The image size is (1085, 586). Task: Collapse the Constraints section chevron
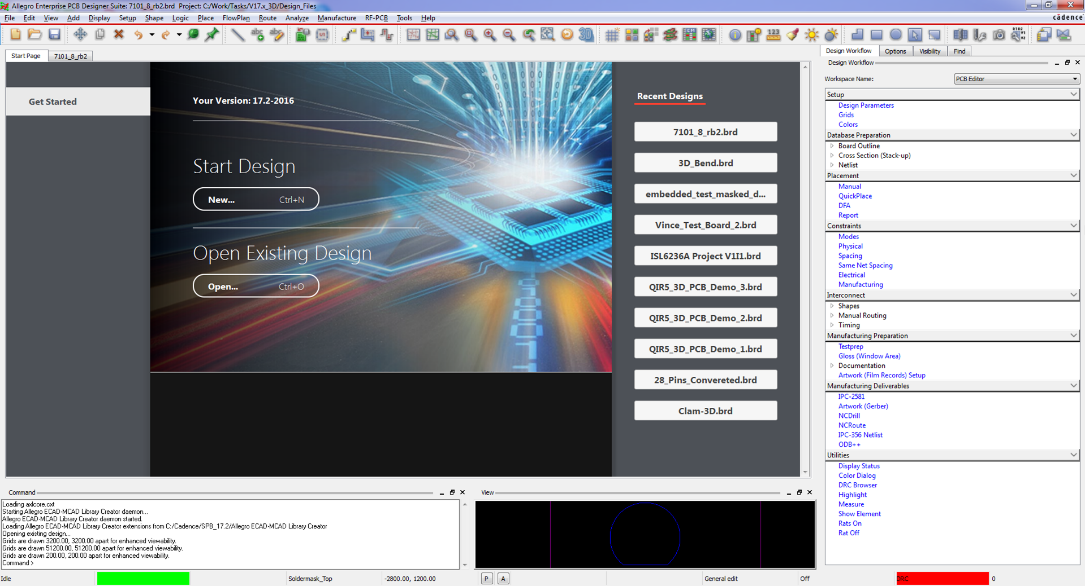pos(1073,226)
